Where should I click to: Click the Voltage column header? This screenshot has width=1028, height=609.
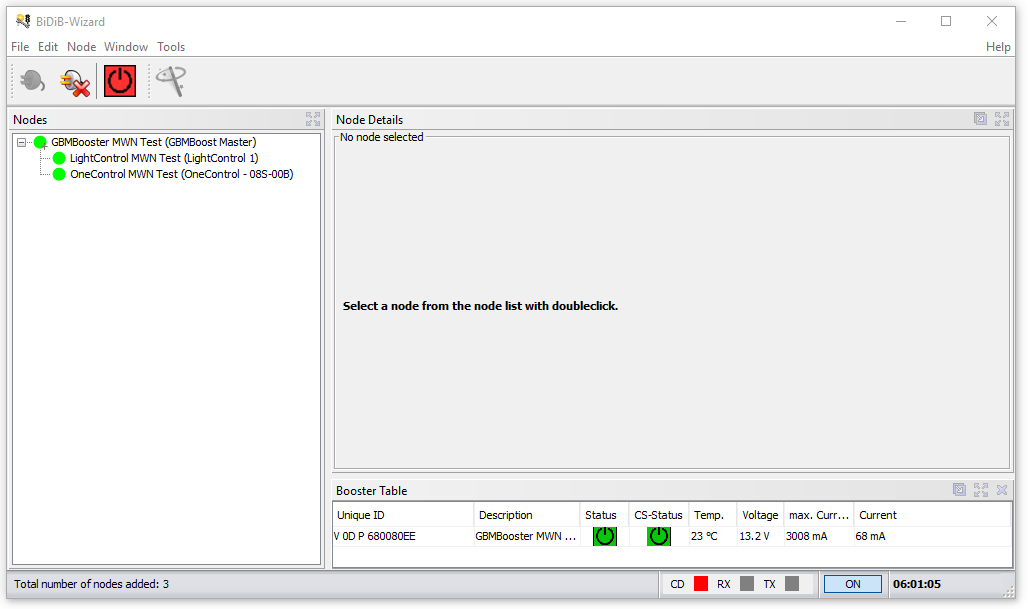point(760,515)
